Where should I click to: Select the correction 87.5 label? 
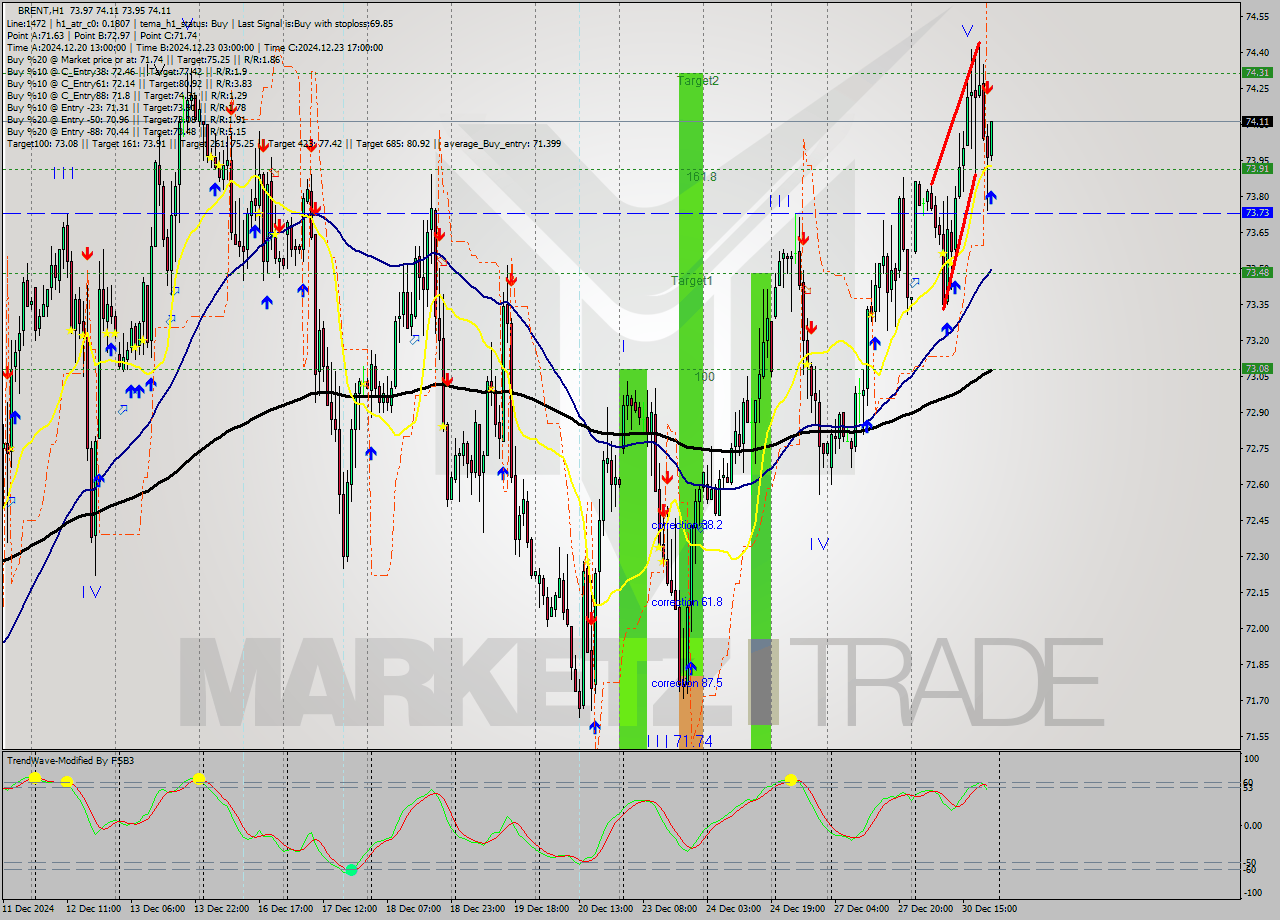tap(686, 683)
